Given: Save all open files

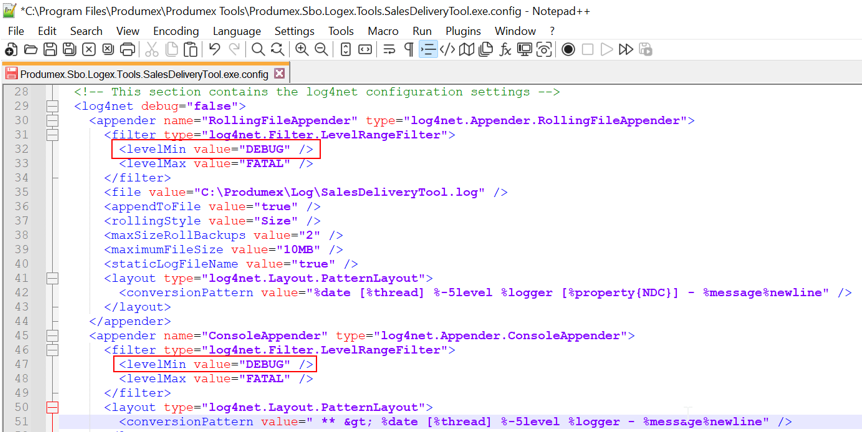Looking at the screenshot, I should point(69,50).
